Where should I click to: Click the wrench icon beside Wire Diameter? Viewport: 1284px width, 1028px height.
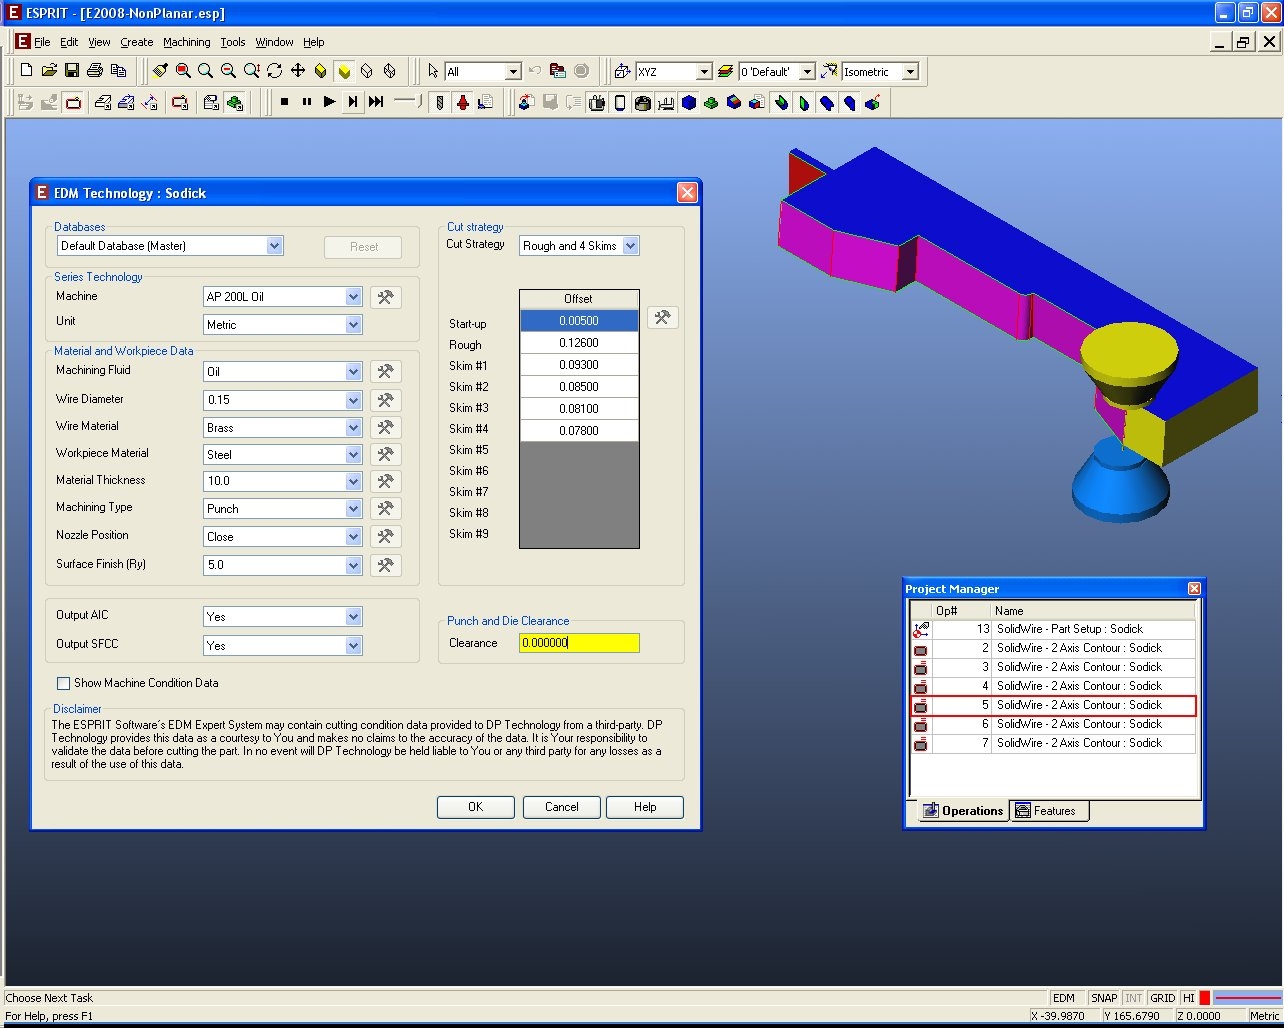click(385, 400)
